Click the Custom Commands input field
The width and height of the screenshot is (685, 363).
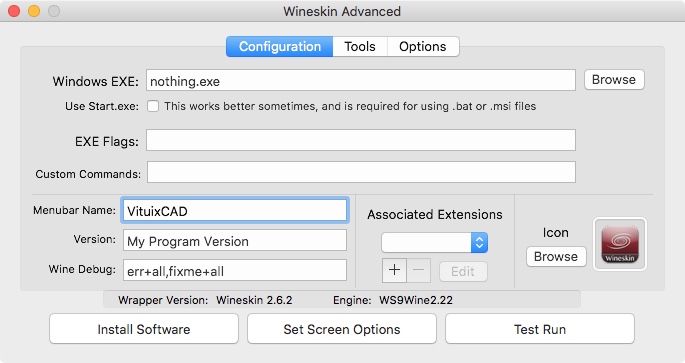(361, 172)
